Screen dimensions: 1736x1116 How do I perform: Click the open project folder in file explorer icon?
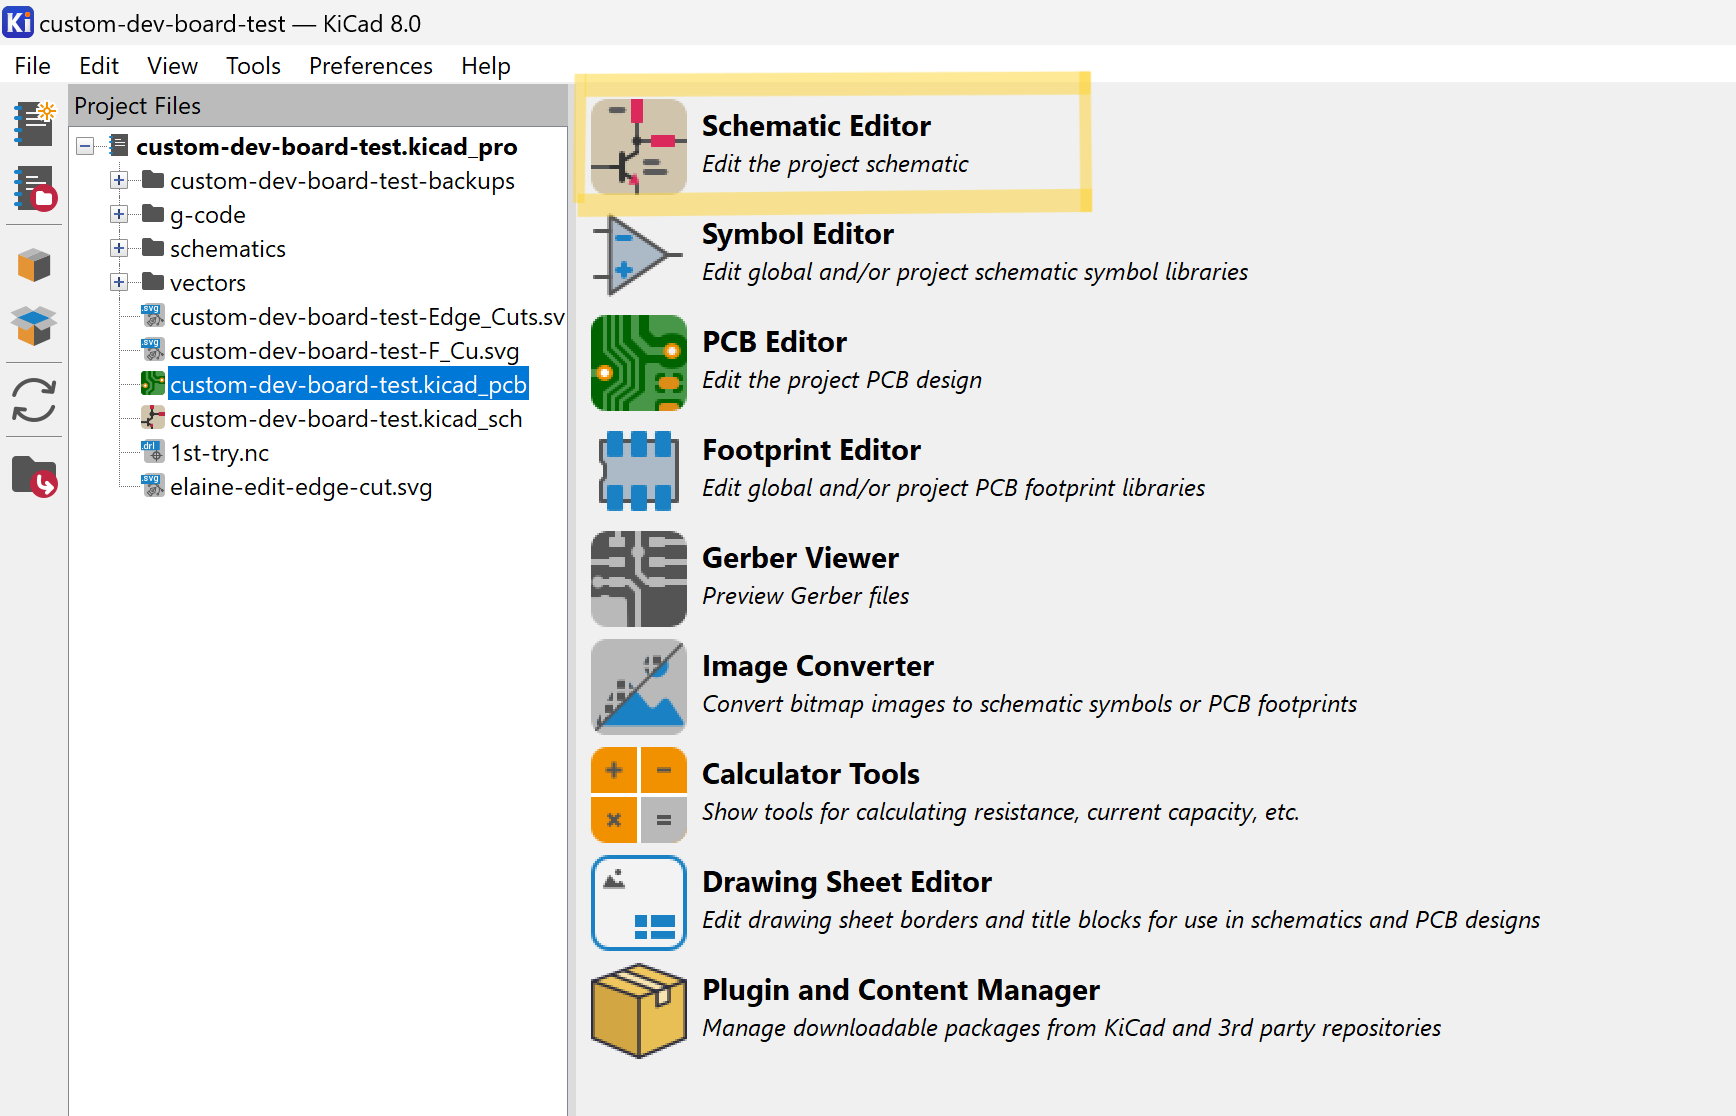tap(34, 476)
